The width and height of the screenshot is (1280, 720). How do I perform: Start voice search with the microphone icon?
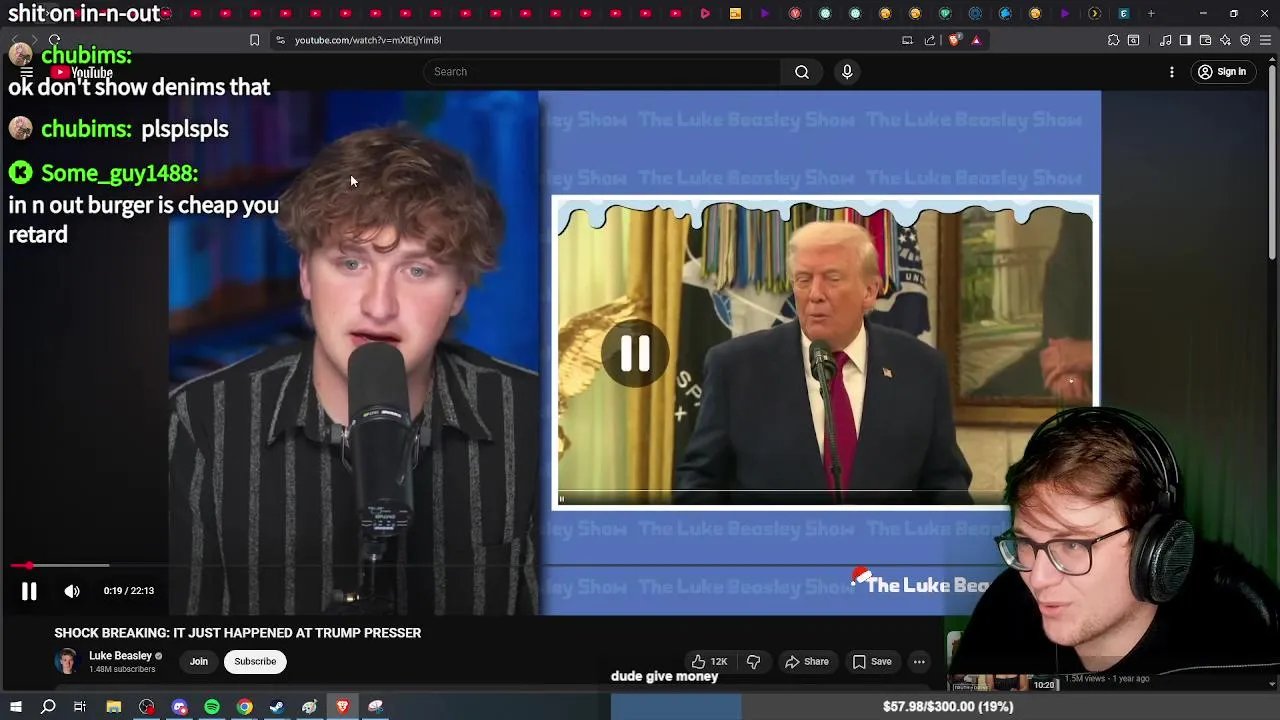[x=847, y=72]
